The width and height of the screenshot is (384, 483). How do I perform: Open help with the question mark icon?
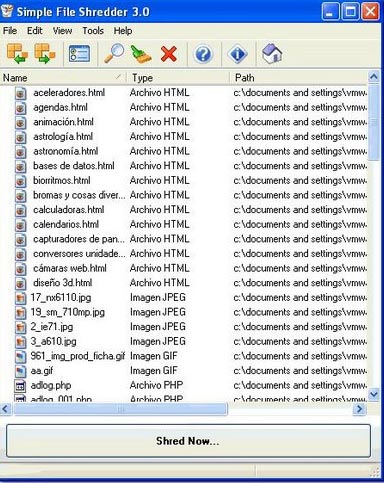pyautogui.click(x=203, y=54)
